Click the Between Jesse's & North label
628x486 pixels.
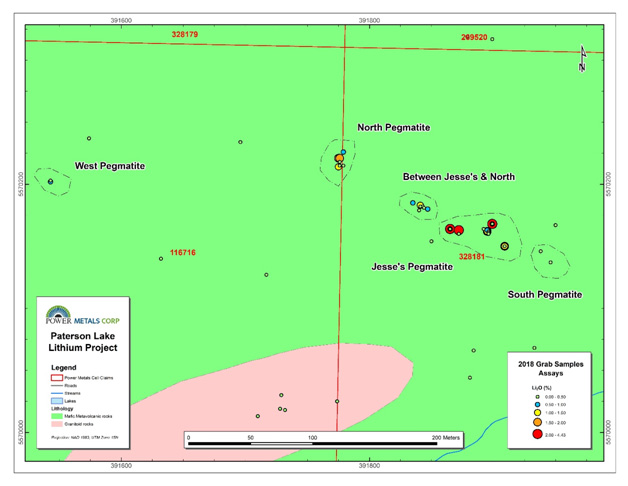click(459, 177)
